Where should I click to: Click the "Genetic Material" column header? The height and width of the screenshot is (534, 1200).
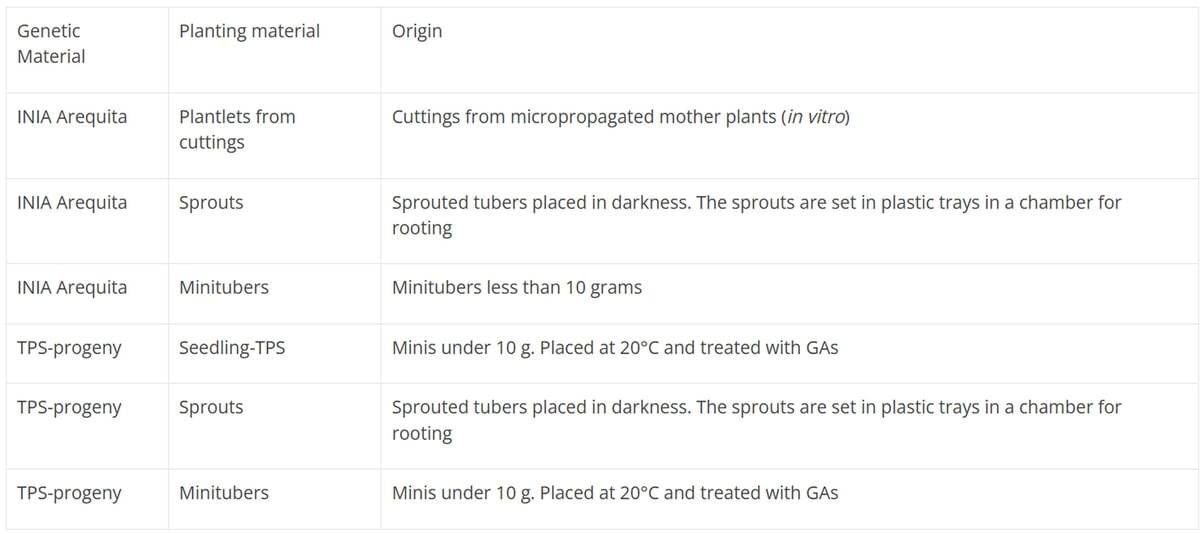point(51,44)
